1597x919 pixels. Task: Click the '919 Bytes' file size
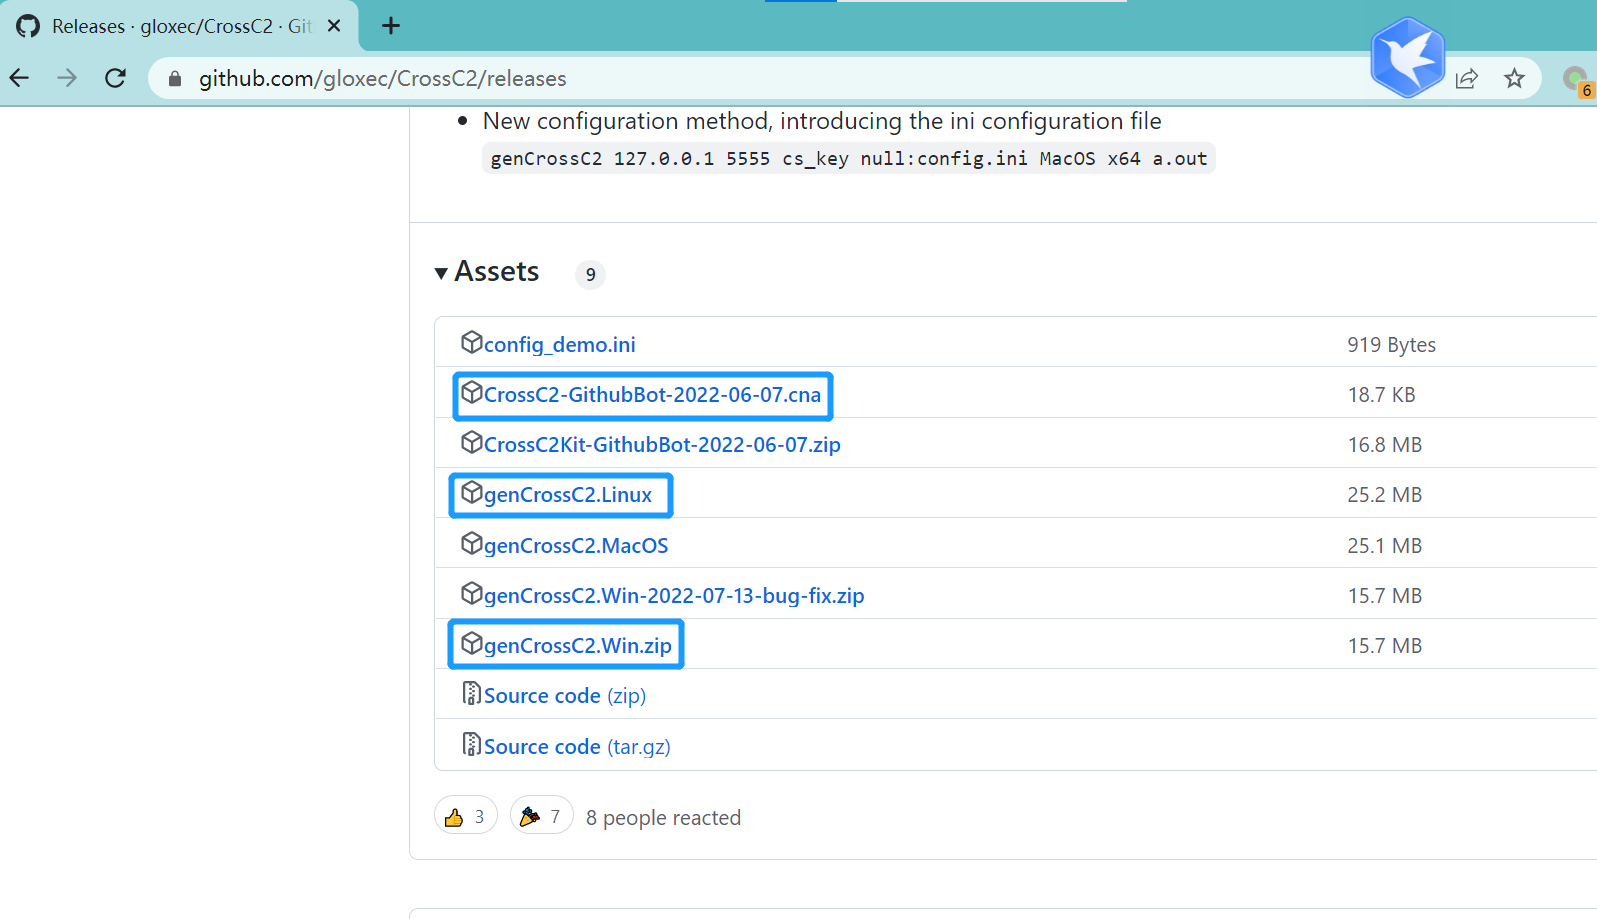pos(1391,345)
